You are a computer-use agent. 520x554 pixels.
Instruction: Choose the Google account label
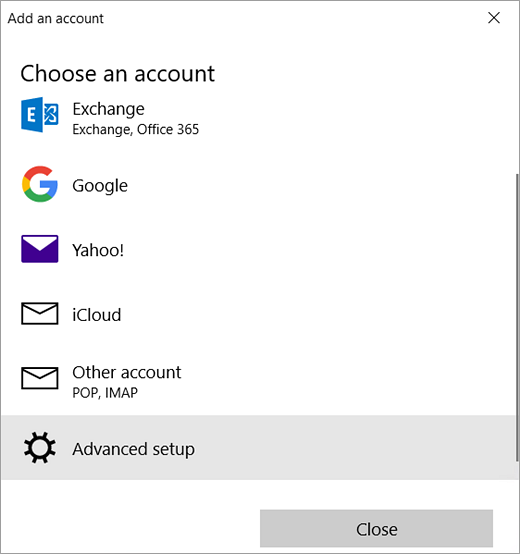(100, 186)
